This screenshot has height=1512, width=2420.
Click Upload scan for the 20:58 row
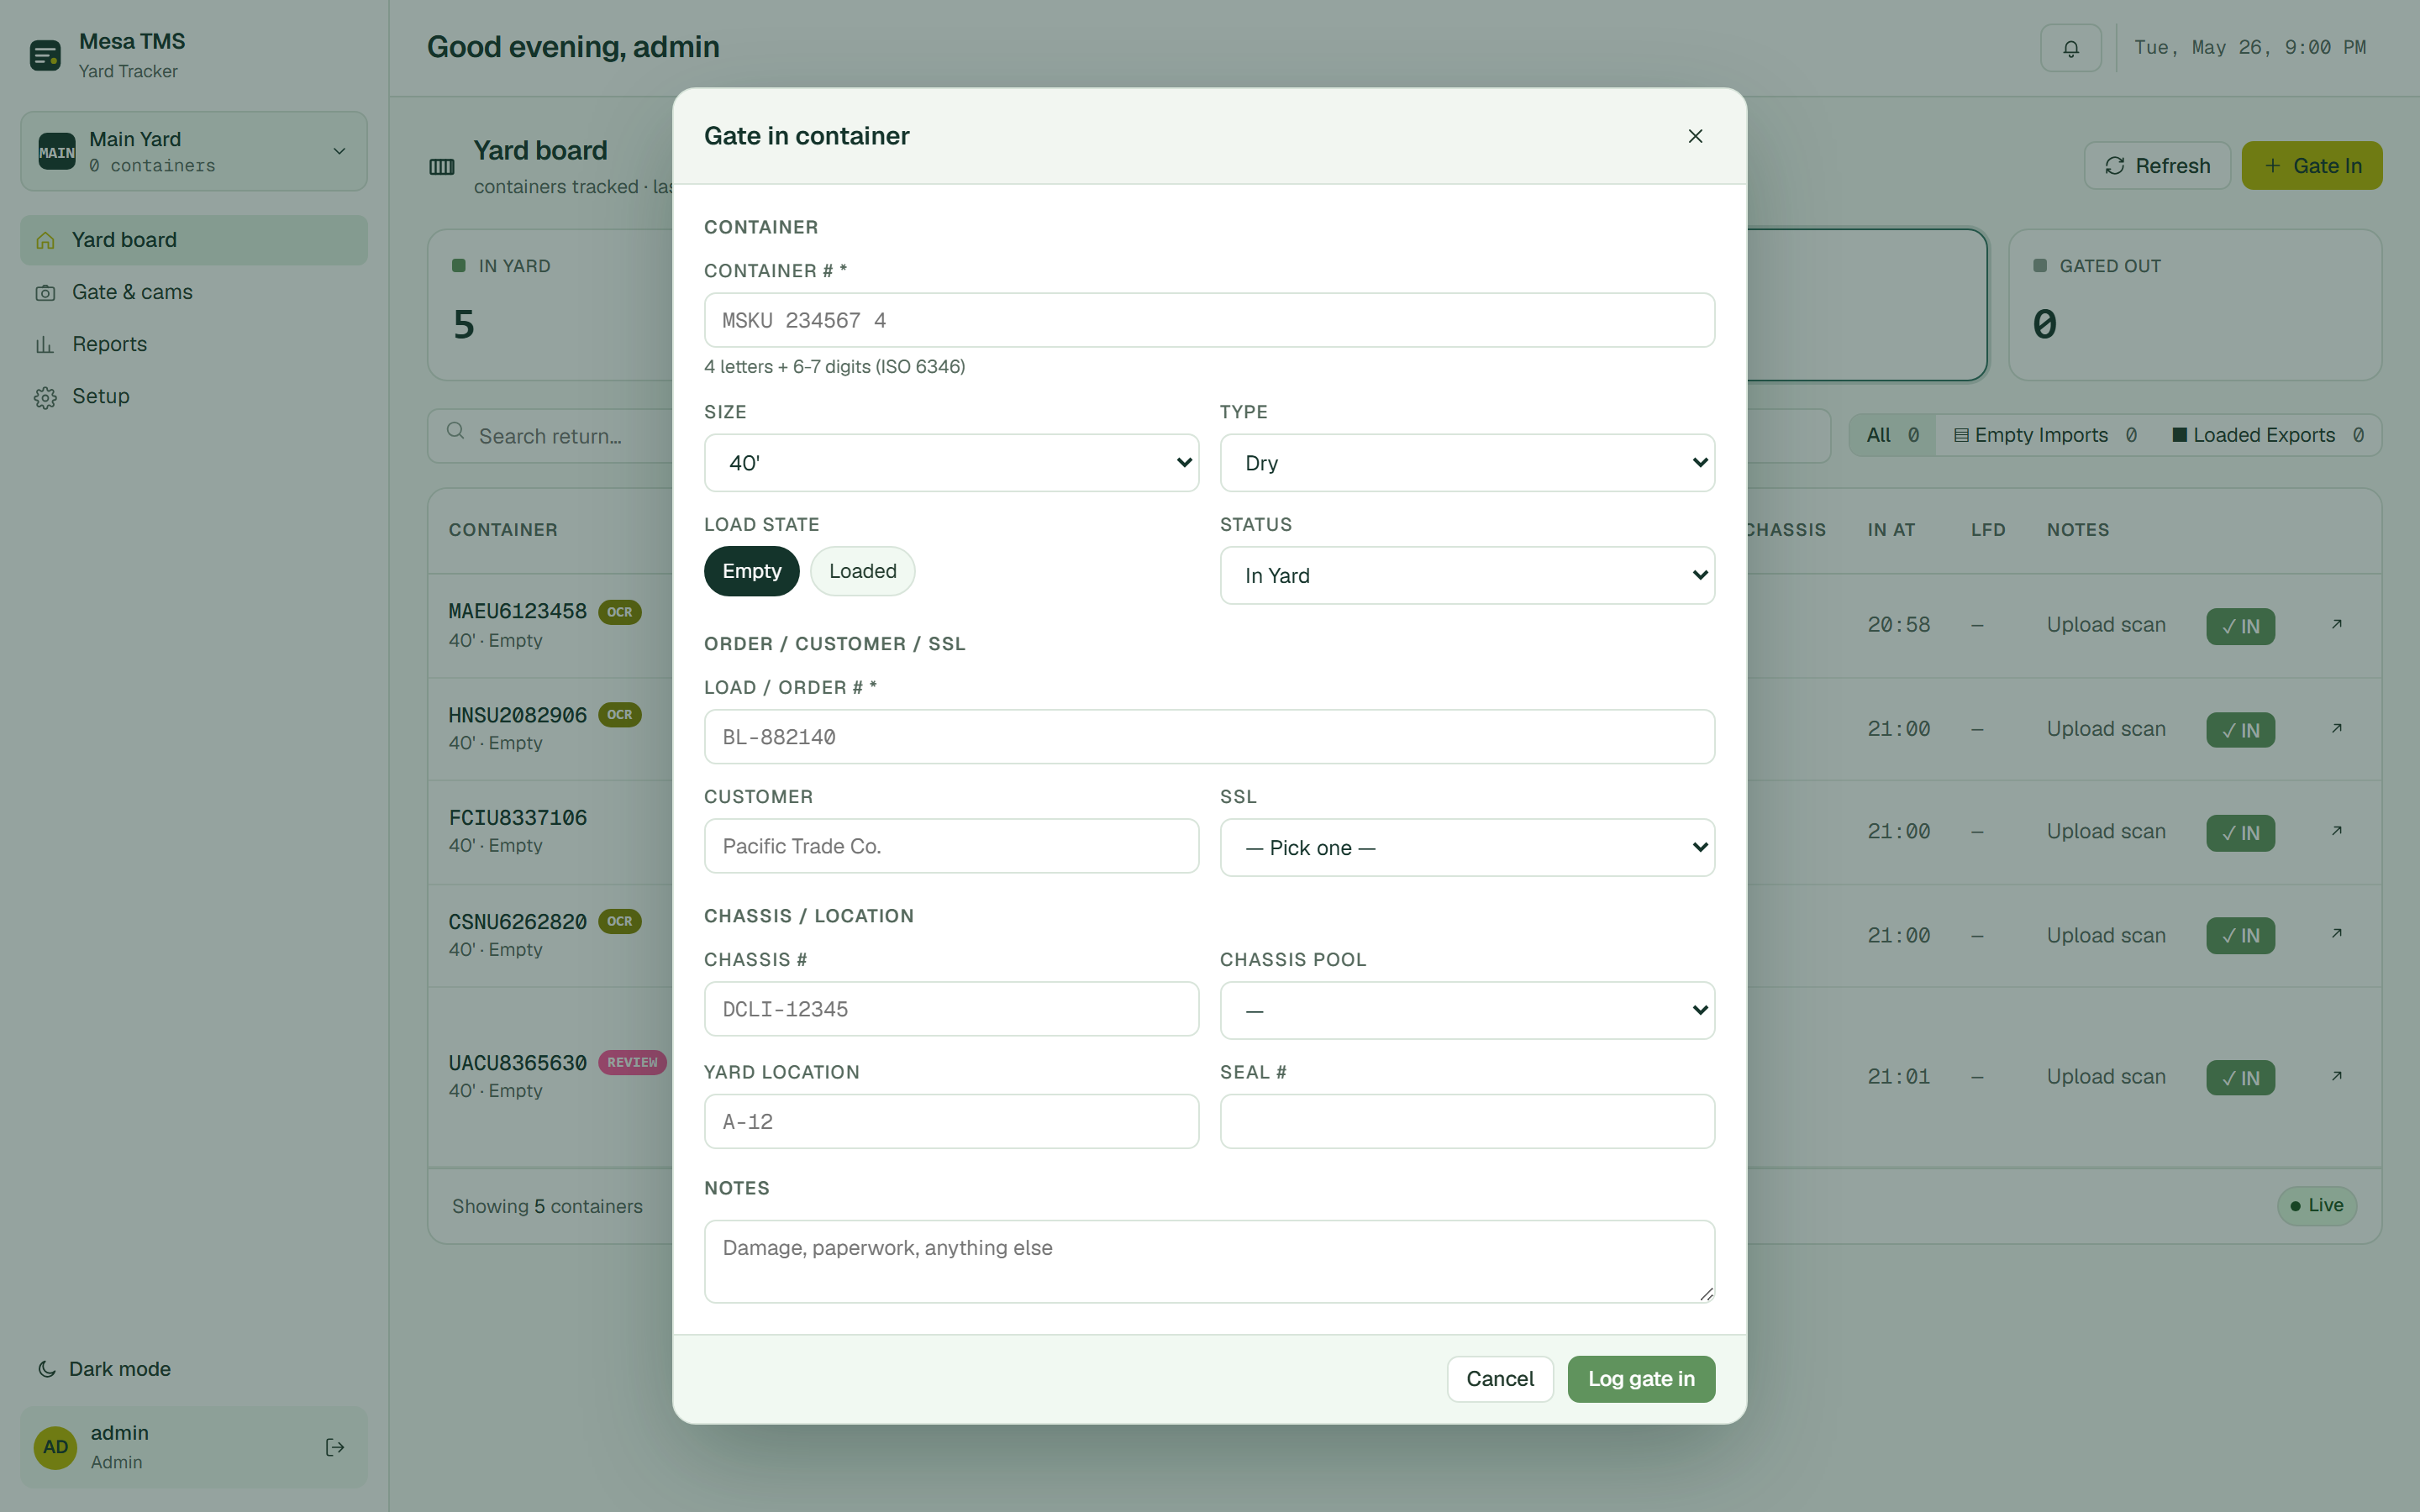[x=2106, y=624]
